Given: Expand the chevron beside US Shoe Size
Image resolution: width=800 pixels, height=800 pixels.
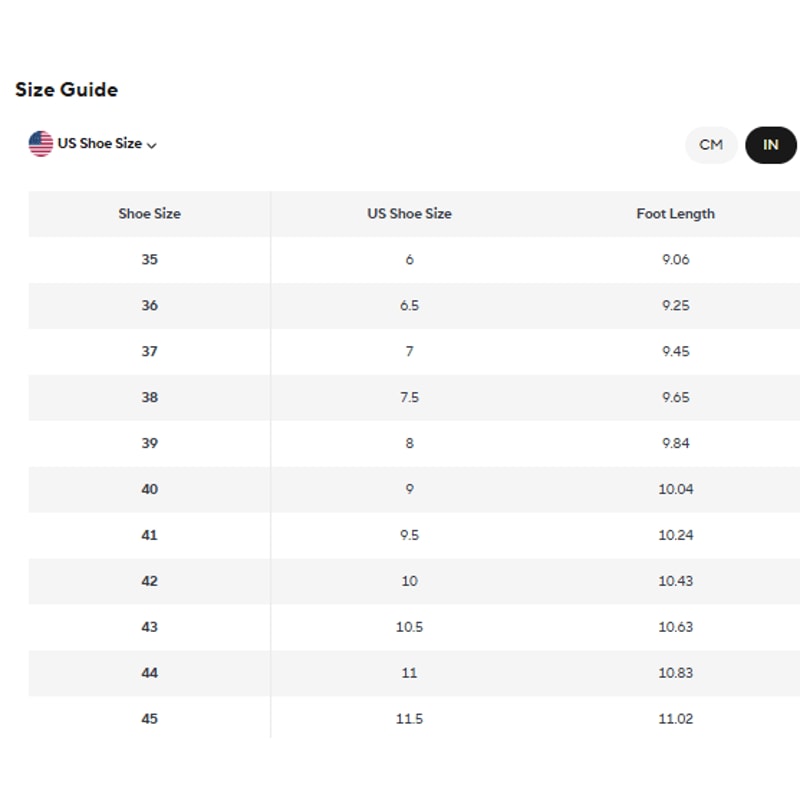Looking at the screenshot, I should (x=152, y=146).
